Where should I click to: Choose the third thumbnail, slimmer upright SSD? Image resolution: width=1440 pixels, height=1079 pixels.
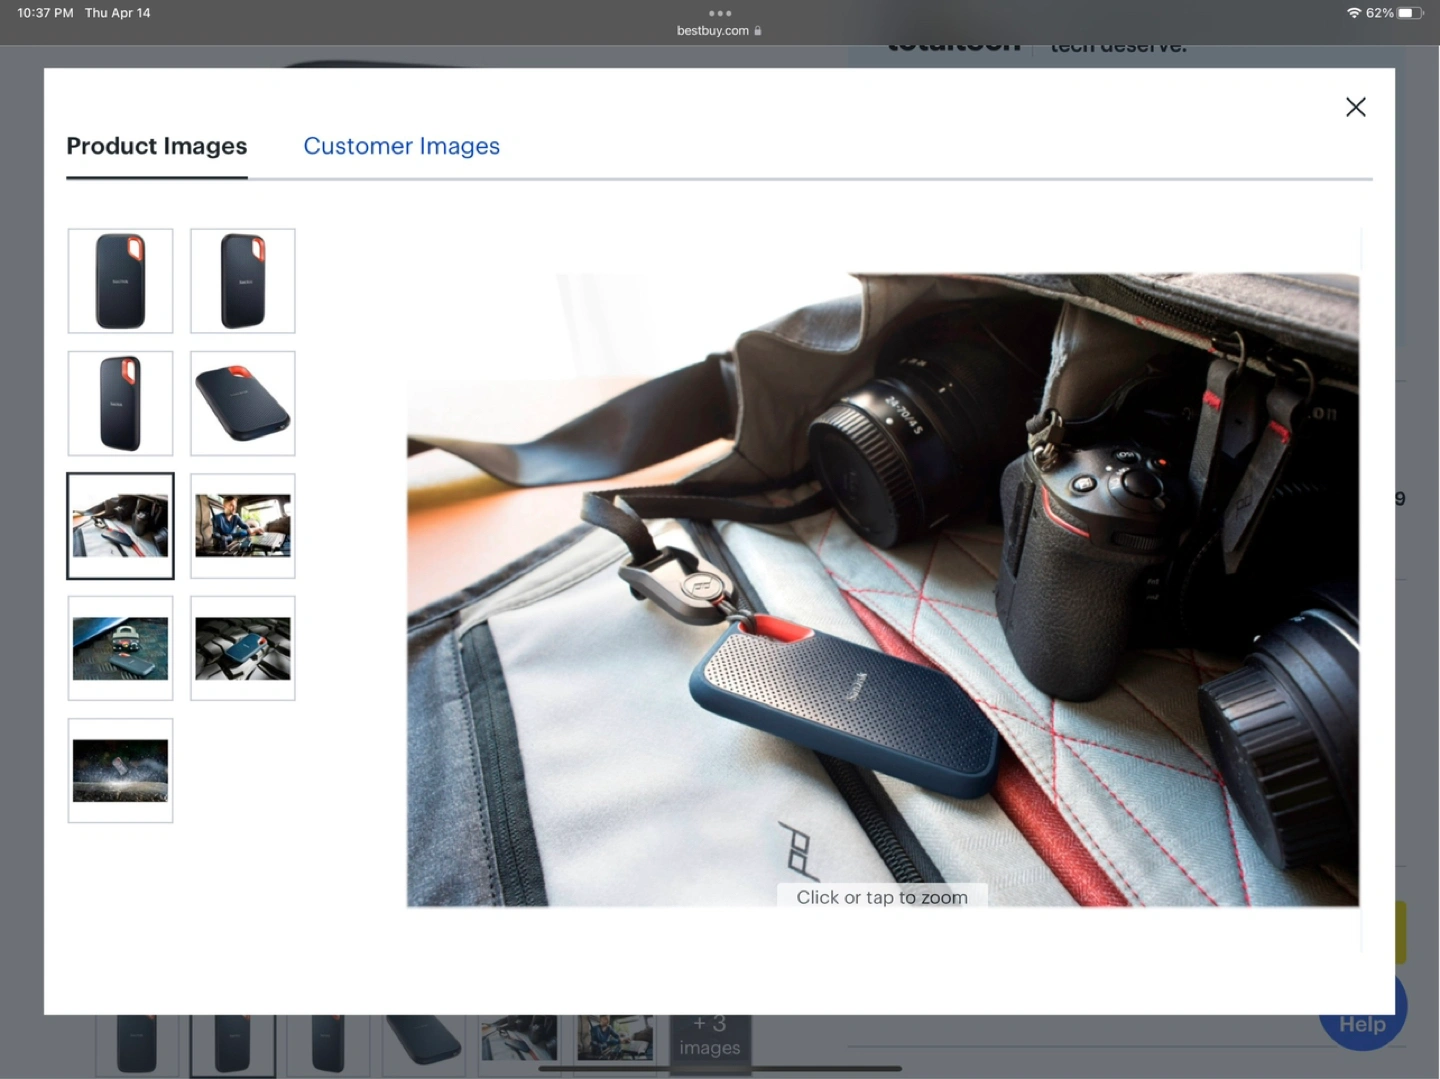pos(120,403)
